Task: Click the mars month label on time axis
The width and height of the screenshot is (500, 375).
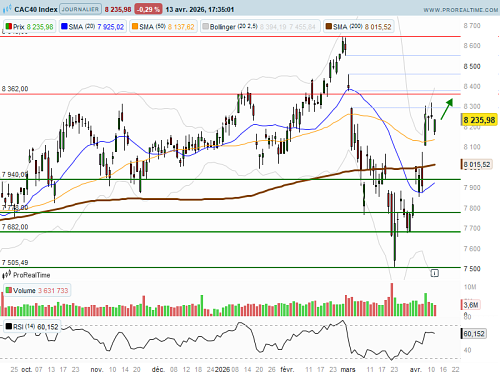Action: pos(348,369)
